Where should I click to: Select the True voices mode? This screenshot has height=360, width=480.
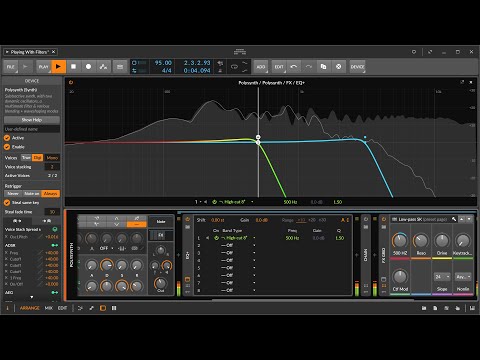pos(26,158)
